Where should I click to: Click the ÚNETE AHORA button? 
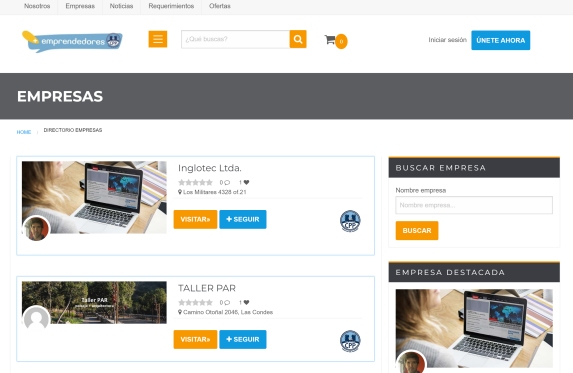click(500, 40)
